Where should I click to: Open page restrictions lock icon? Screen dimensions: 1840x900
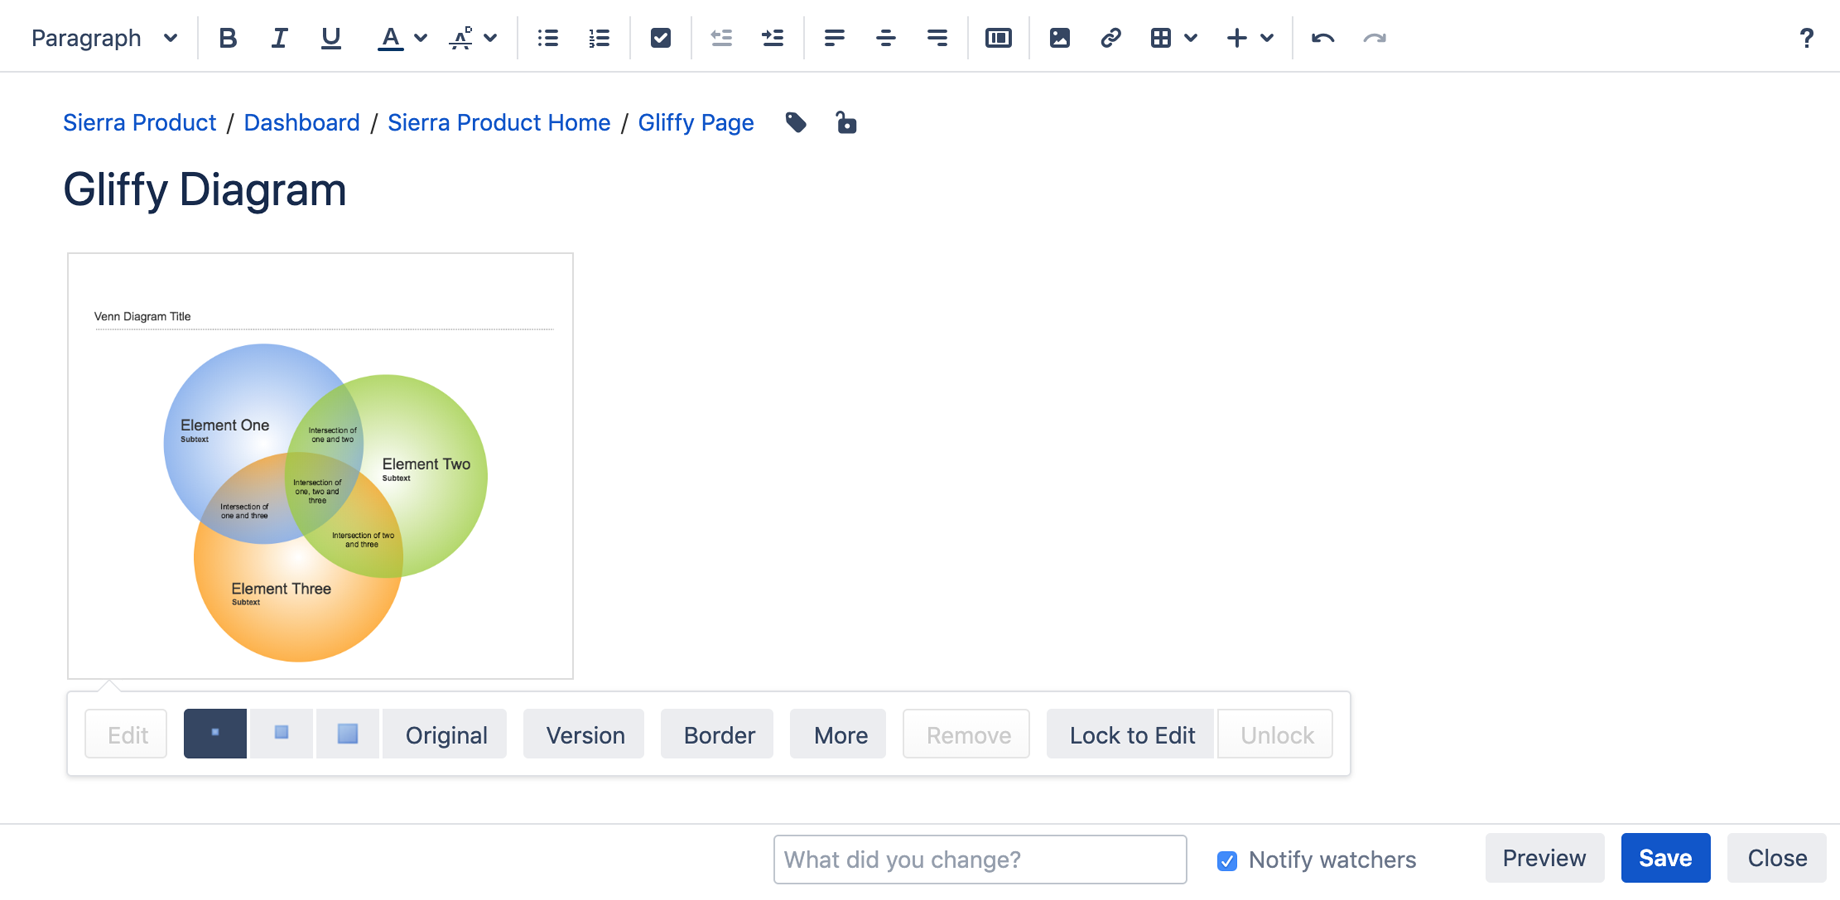point(846,123)
